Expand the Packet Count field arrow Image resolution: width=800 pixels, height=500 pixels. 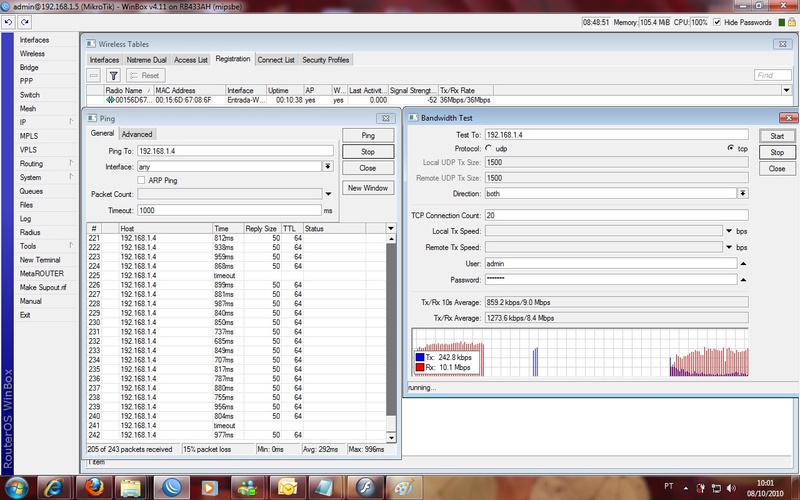pyautogui.click(x=328, y=194)
